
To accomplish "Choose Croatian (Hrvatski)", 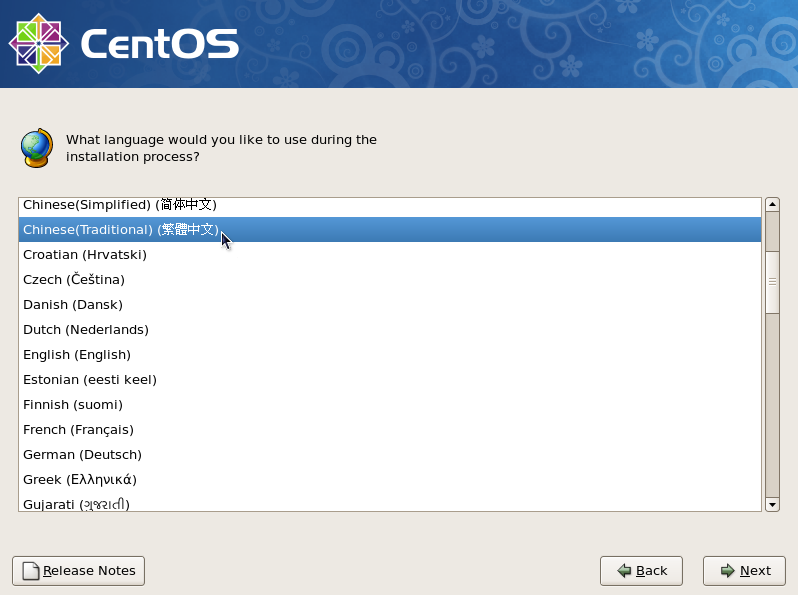I will coord(390,254).
